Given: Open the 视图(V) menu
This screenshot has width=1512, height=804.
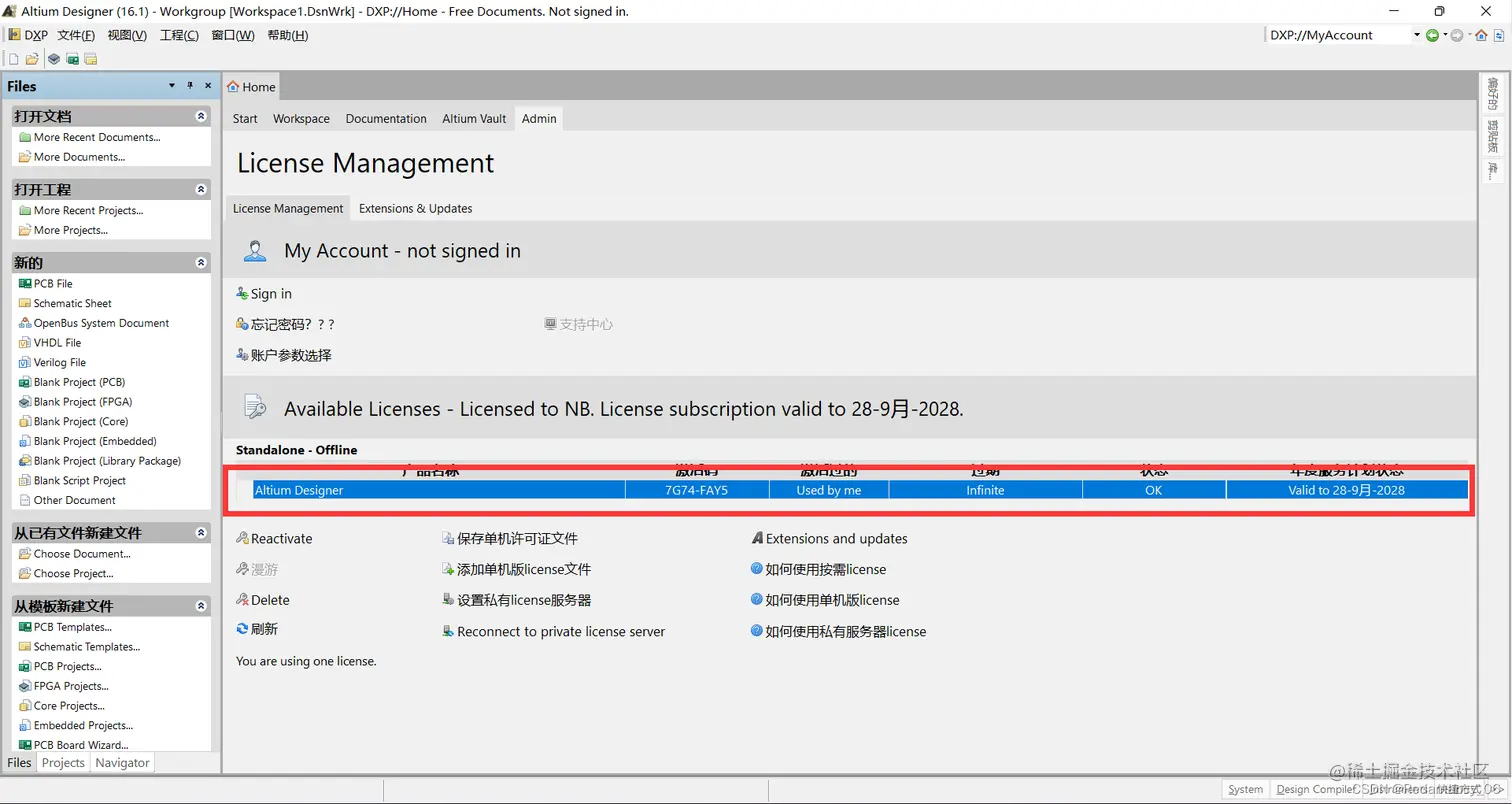Looking at the screenshot, I should click(x=127, y=35).
